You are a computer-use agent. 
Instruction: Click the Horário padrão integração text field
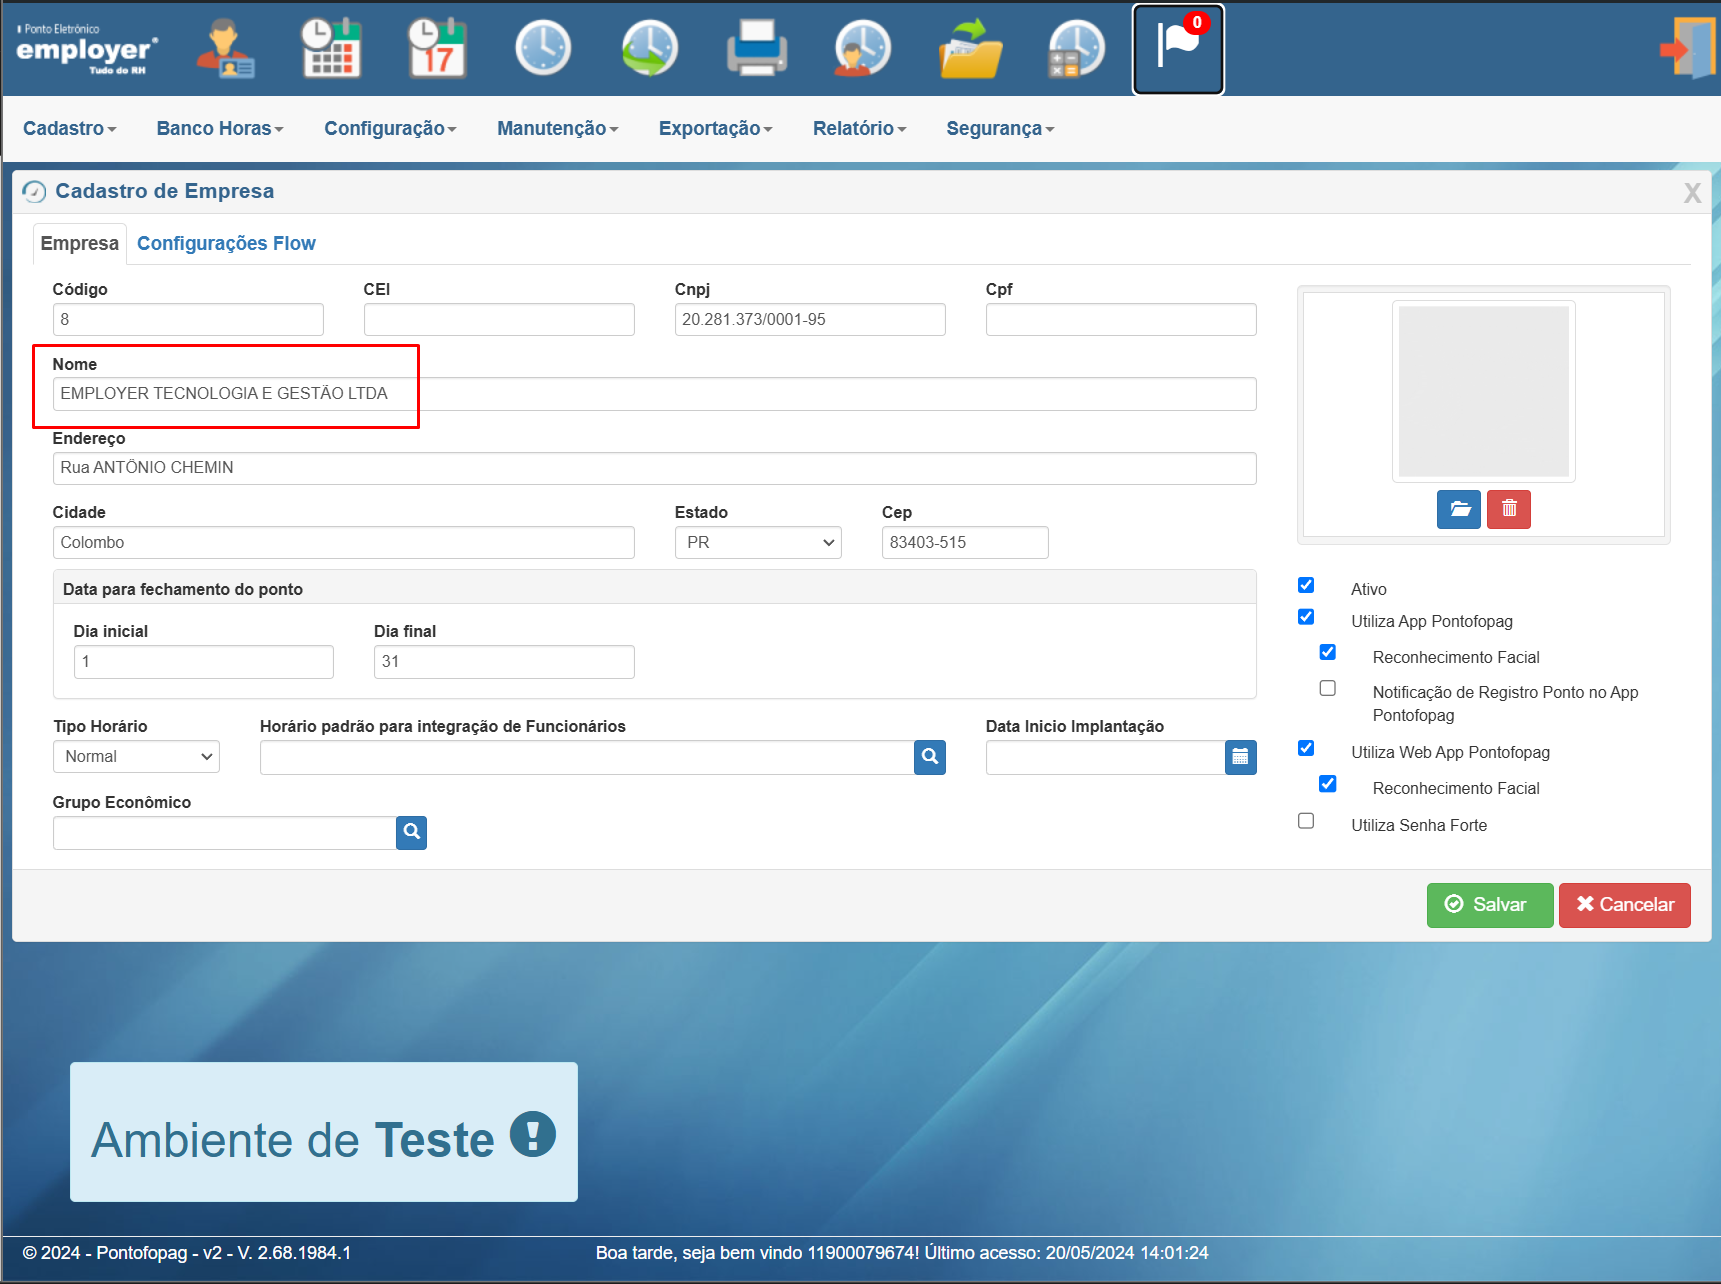pos(587,757)
